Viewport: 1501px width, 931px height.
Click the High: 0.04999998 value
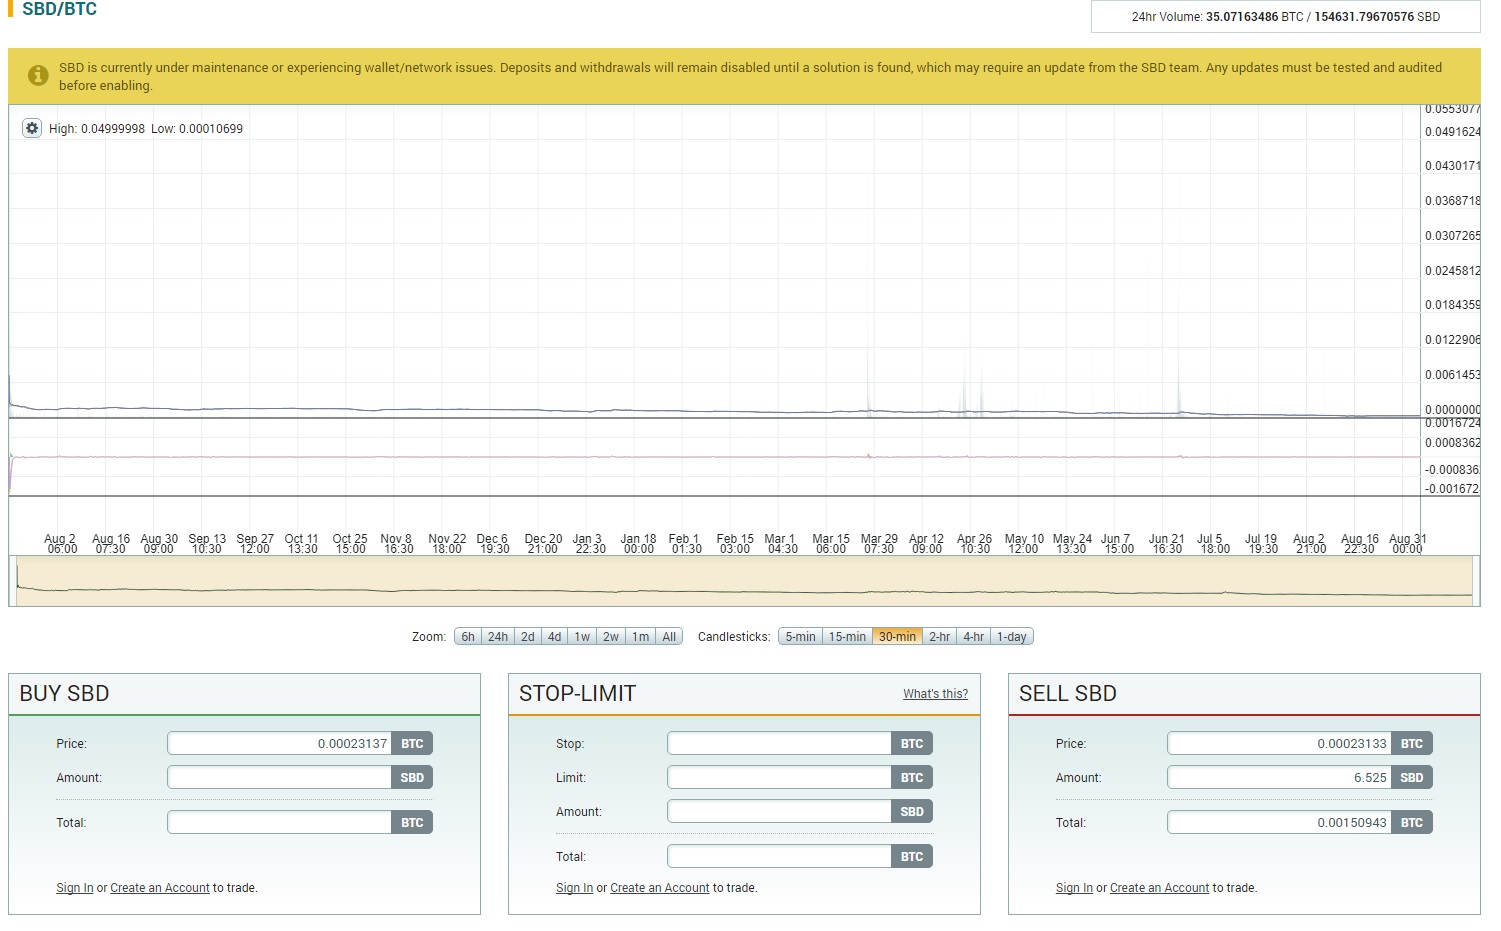tap(97, 129)
